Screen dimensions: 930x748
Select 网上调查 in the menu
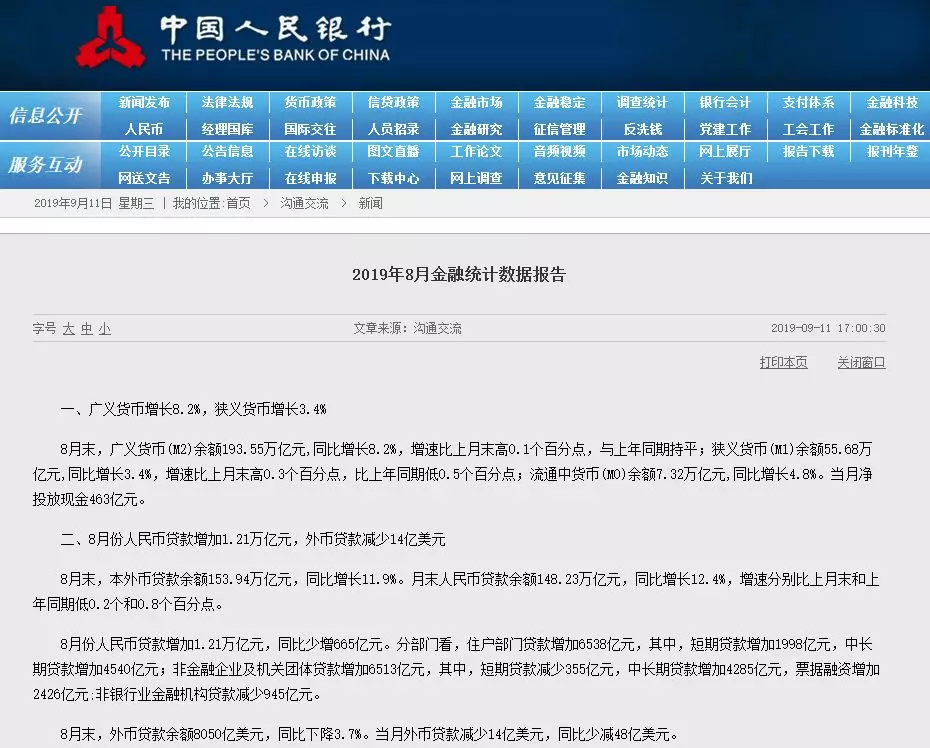pos(476,178)
